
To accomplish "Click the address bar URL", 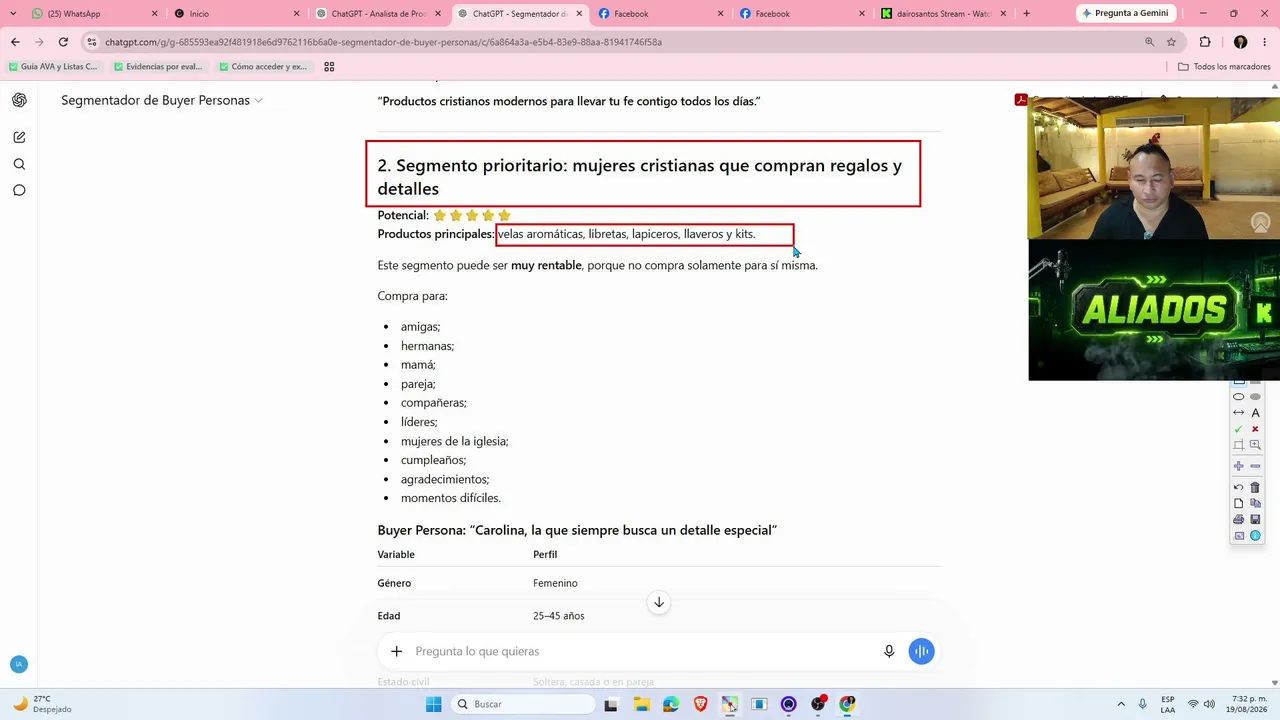I will point(384,42).
